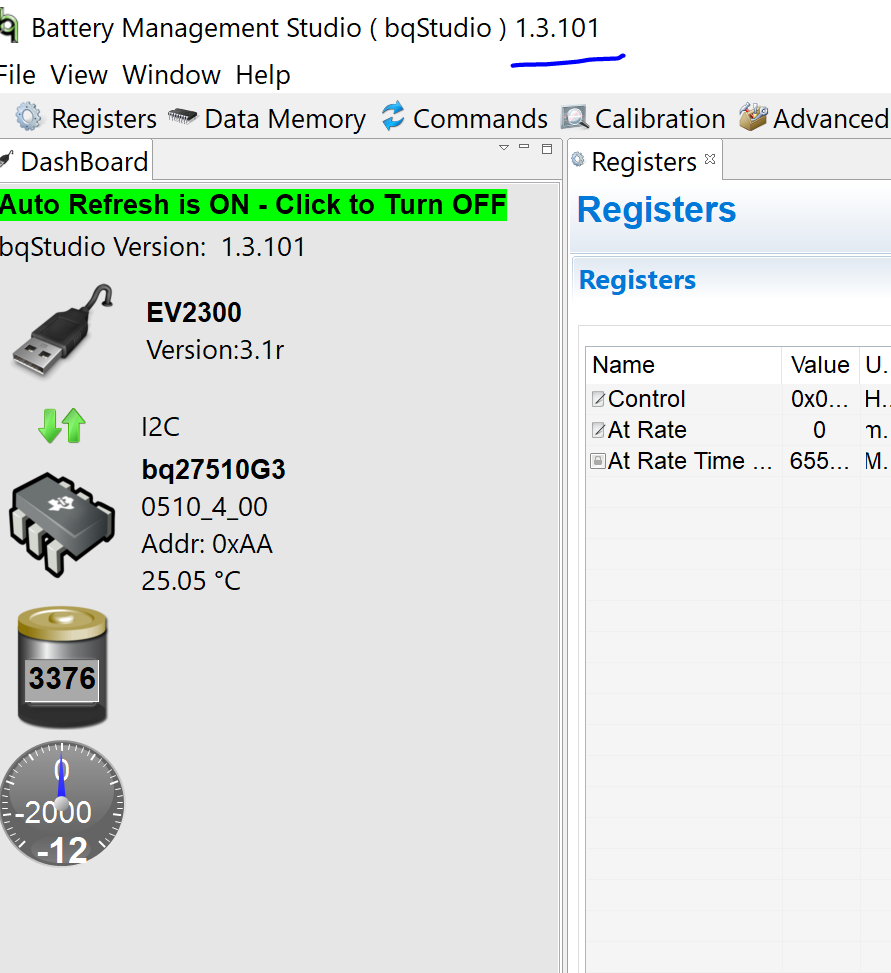Screen dimensions: 891x973
Task: Click the Addr: 0xAA text
Action: point(207,544)
